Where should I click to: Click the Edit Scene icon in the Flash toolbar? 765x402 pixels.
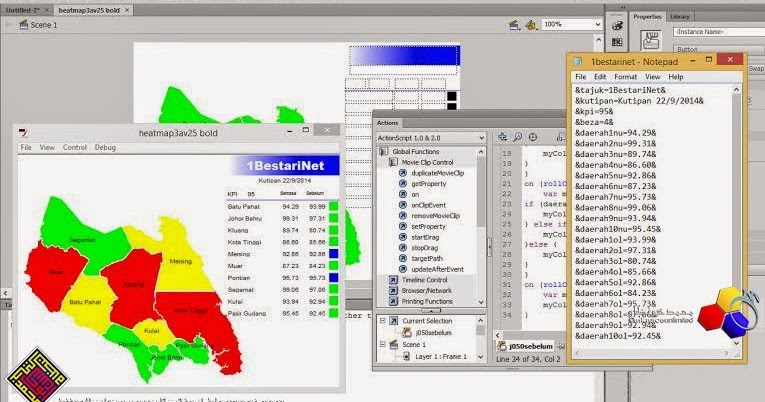click(x=513, y=24)
